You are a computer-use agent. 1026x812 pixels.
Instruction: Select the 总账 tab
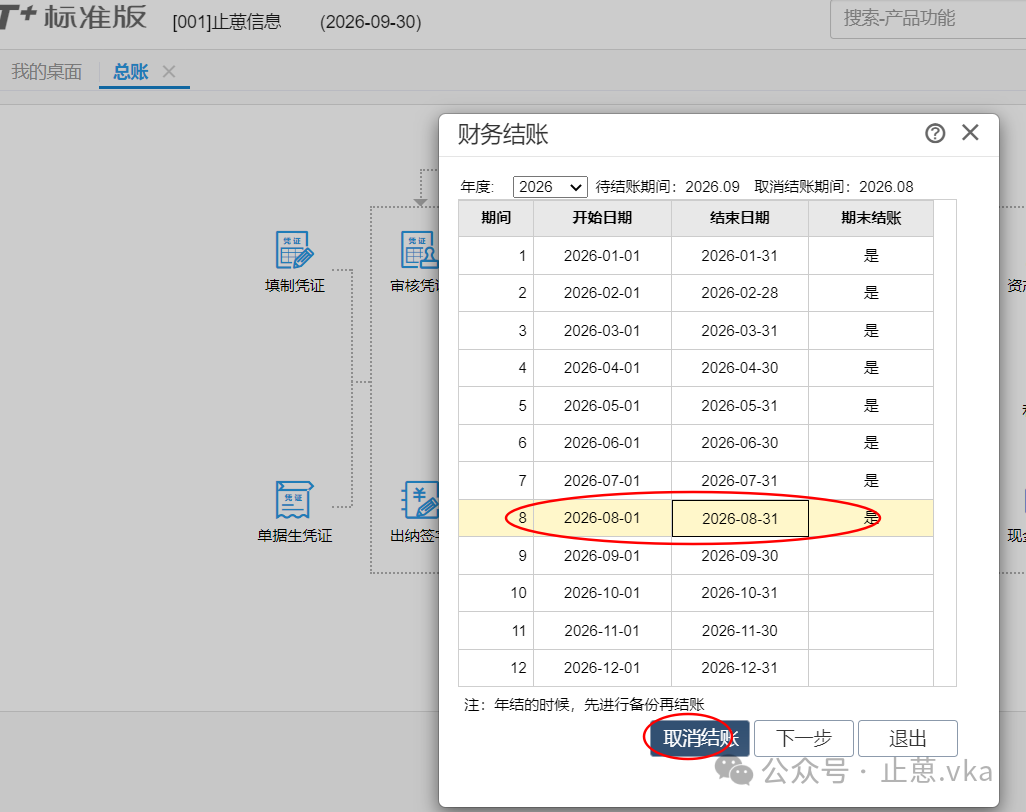[x=131, y=71]
